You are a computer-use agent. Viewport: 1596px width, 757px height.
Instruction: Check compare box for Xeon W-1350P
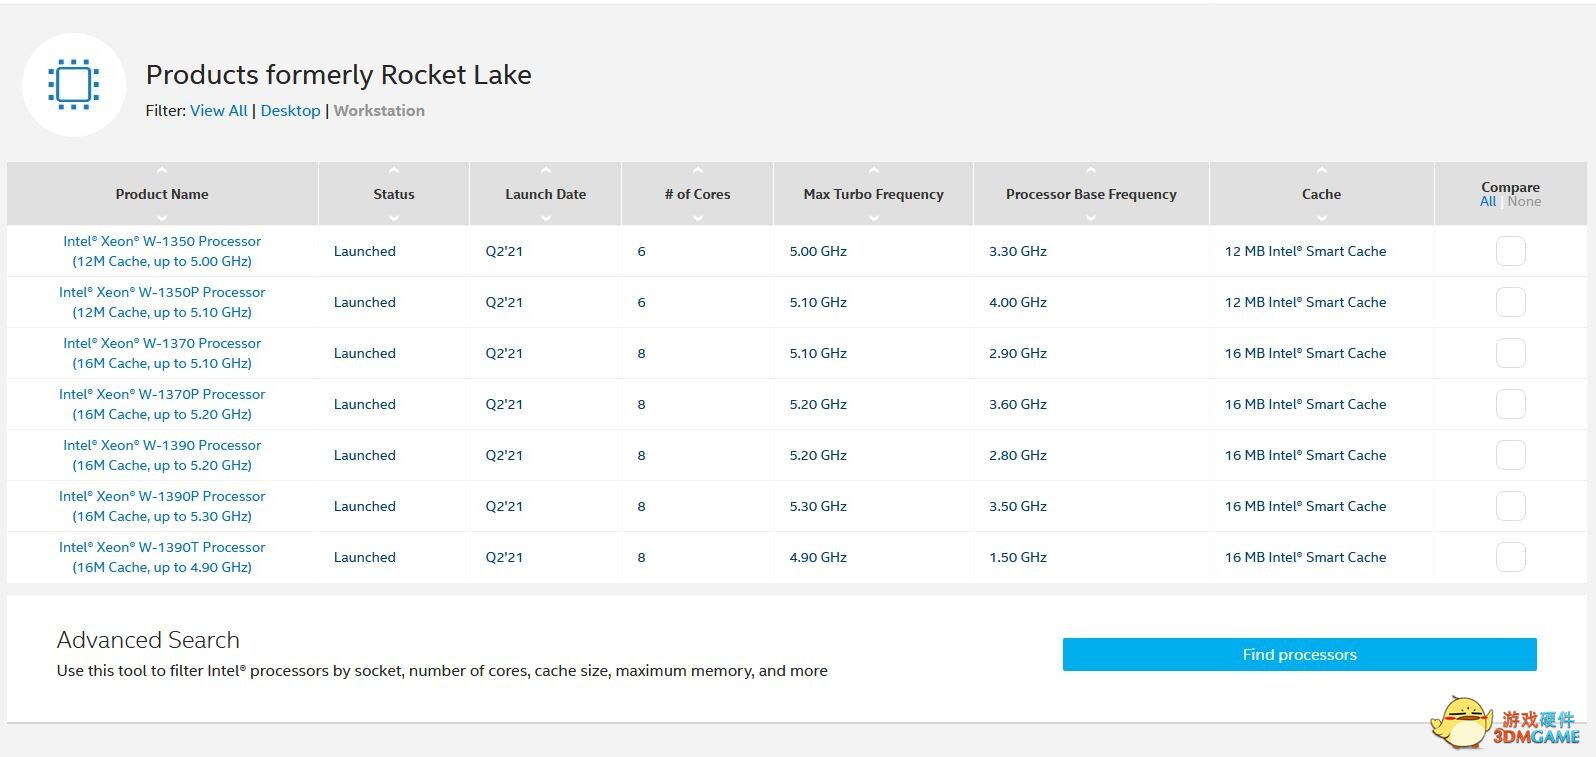1510,302
